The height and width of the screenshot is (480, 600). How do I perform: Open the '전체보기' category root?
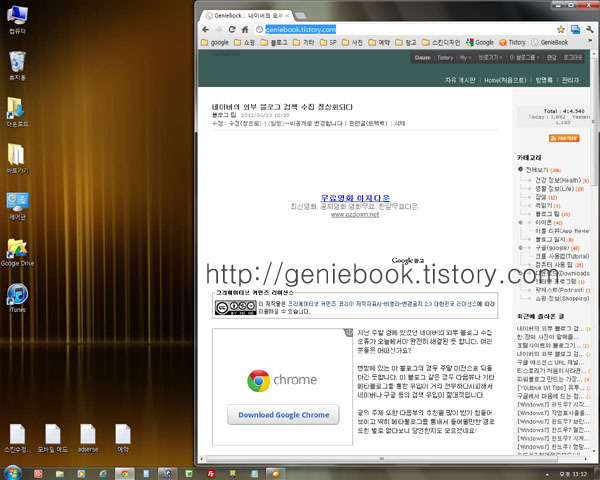tap(537, 170)
